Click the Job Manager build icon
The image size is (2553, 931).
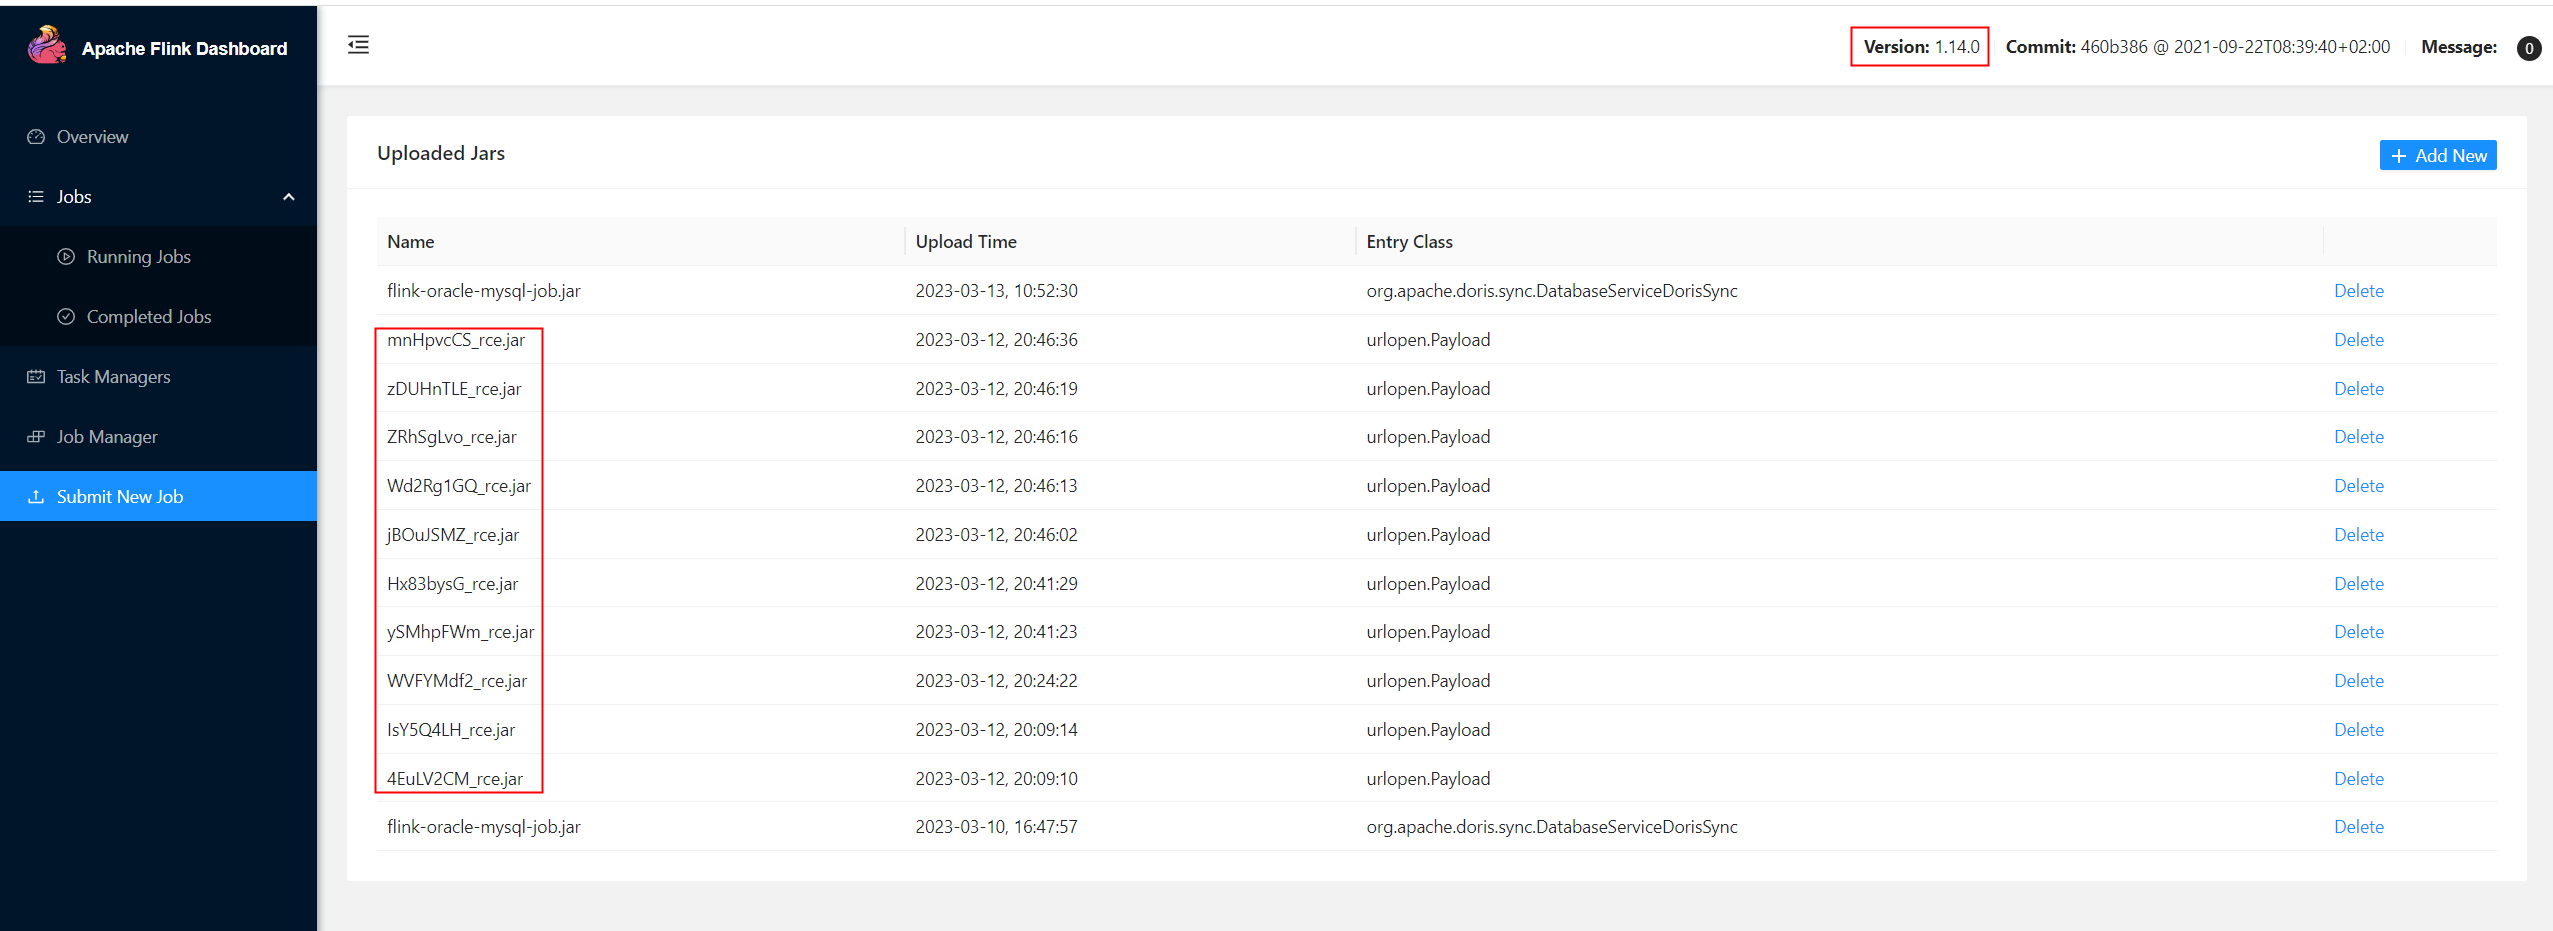click(36, 437)
